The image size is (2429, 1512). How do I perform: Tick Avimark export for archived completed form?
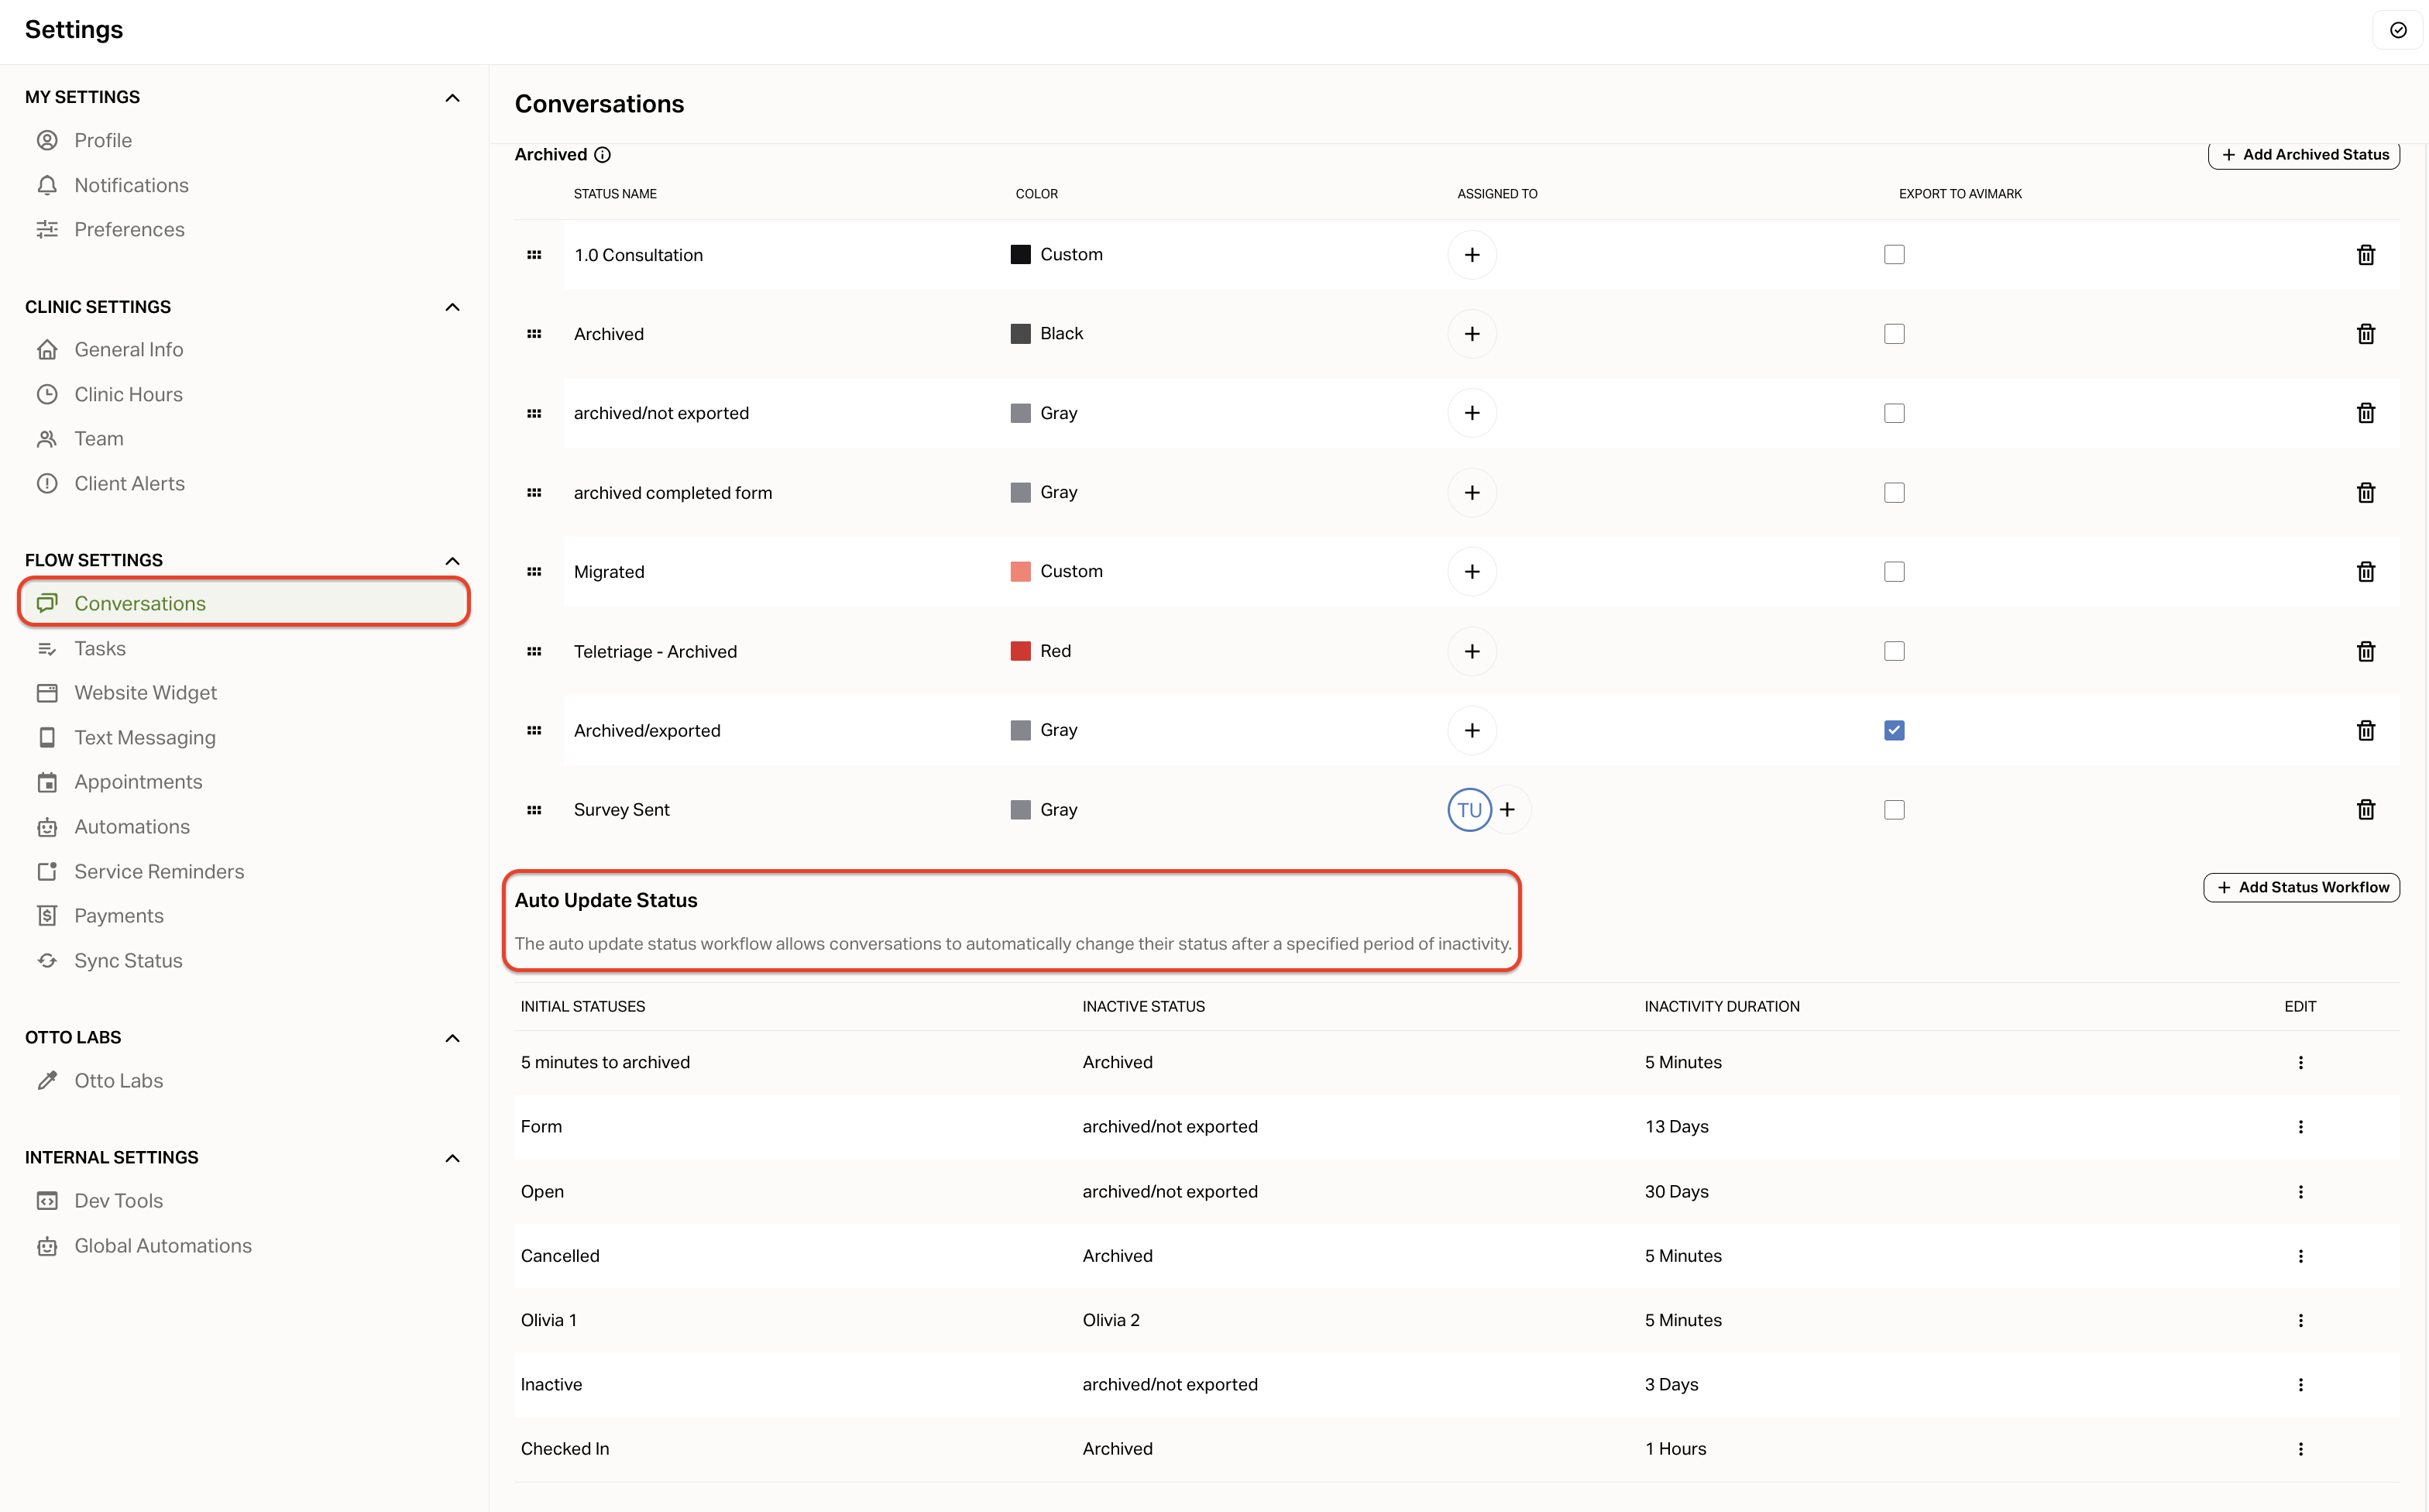pyautogui.click(x=1894, y=493)
